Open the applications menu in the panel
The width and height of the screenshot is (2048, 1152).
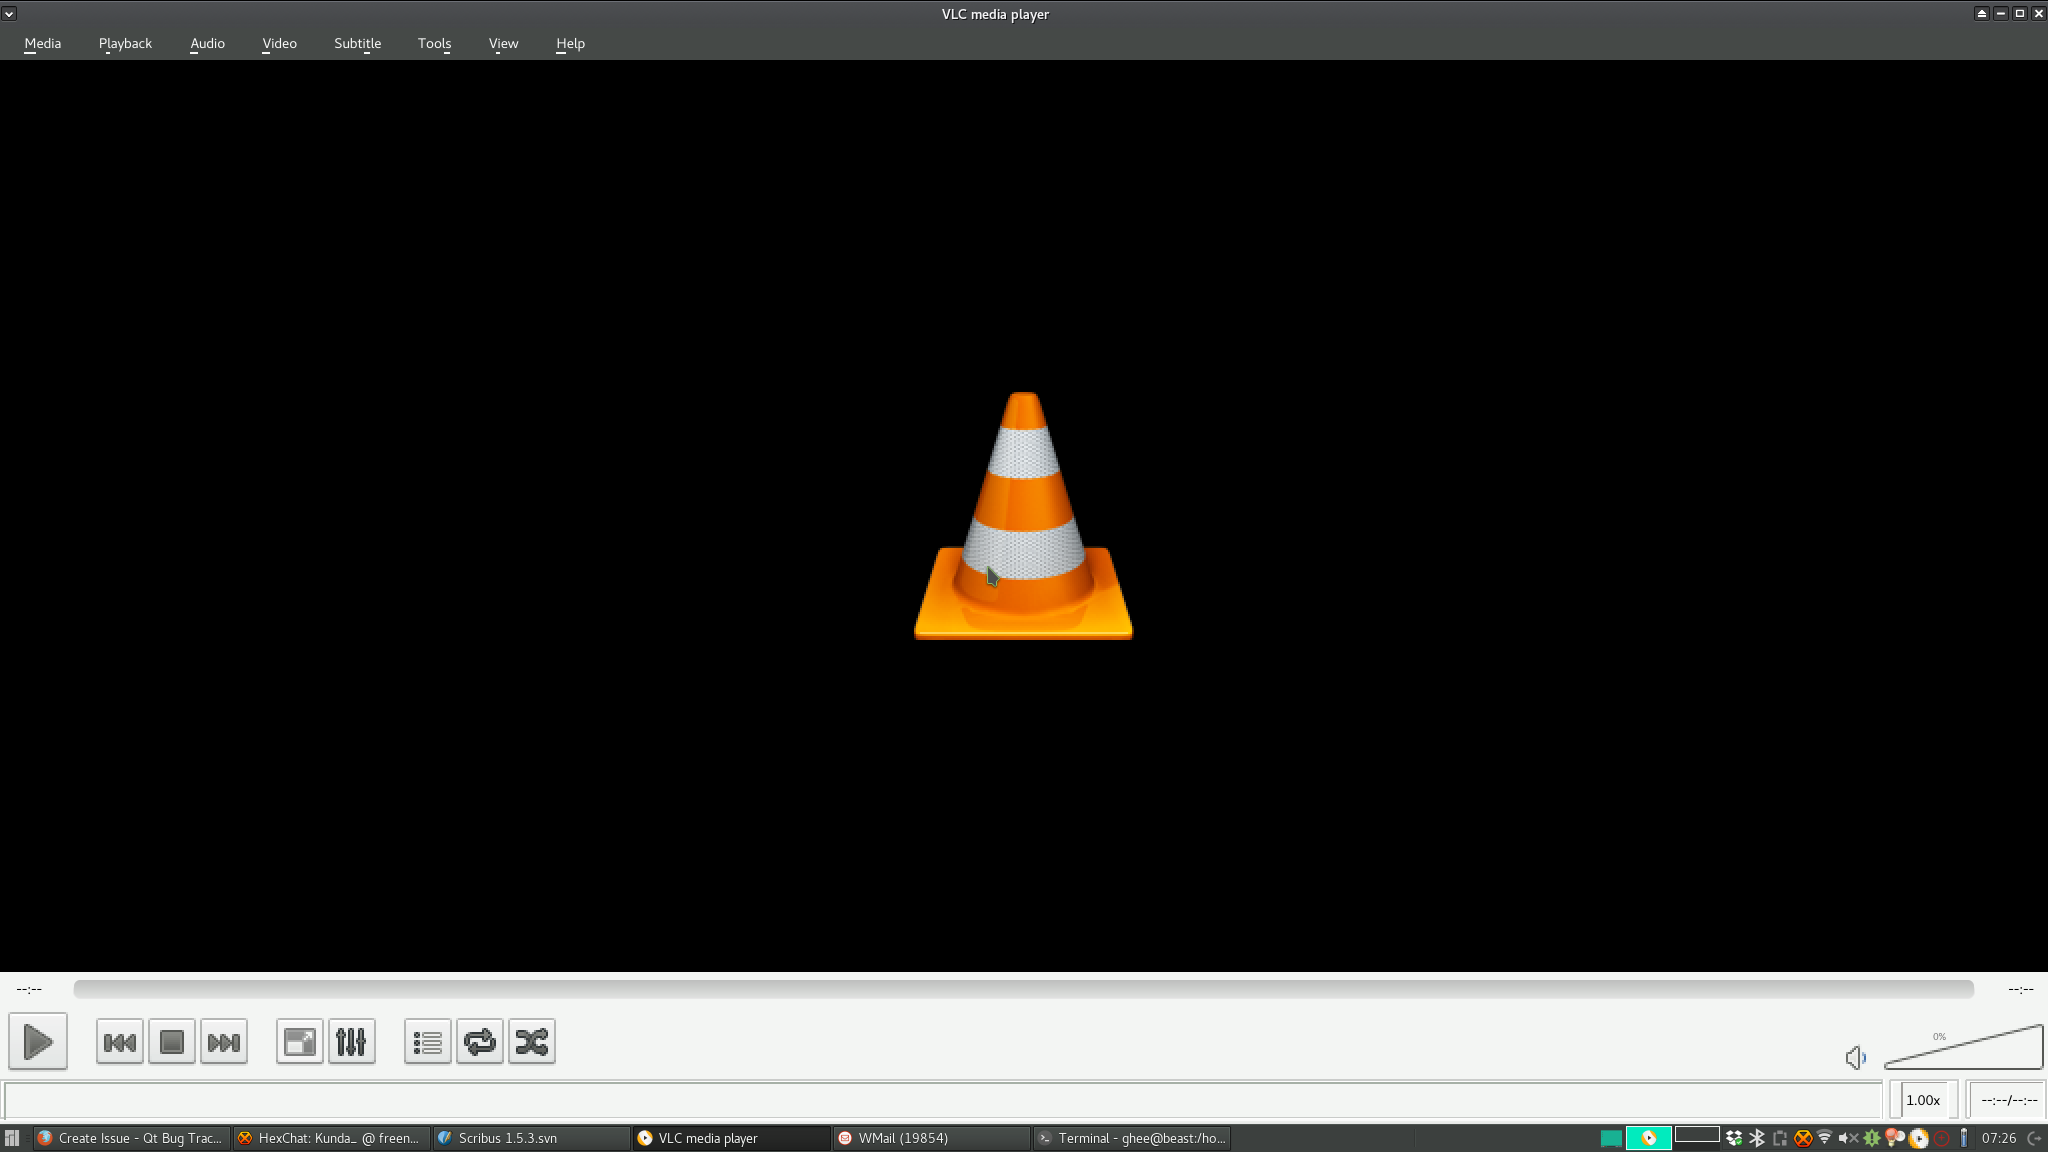pos(12,1138)
